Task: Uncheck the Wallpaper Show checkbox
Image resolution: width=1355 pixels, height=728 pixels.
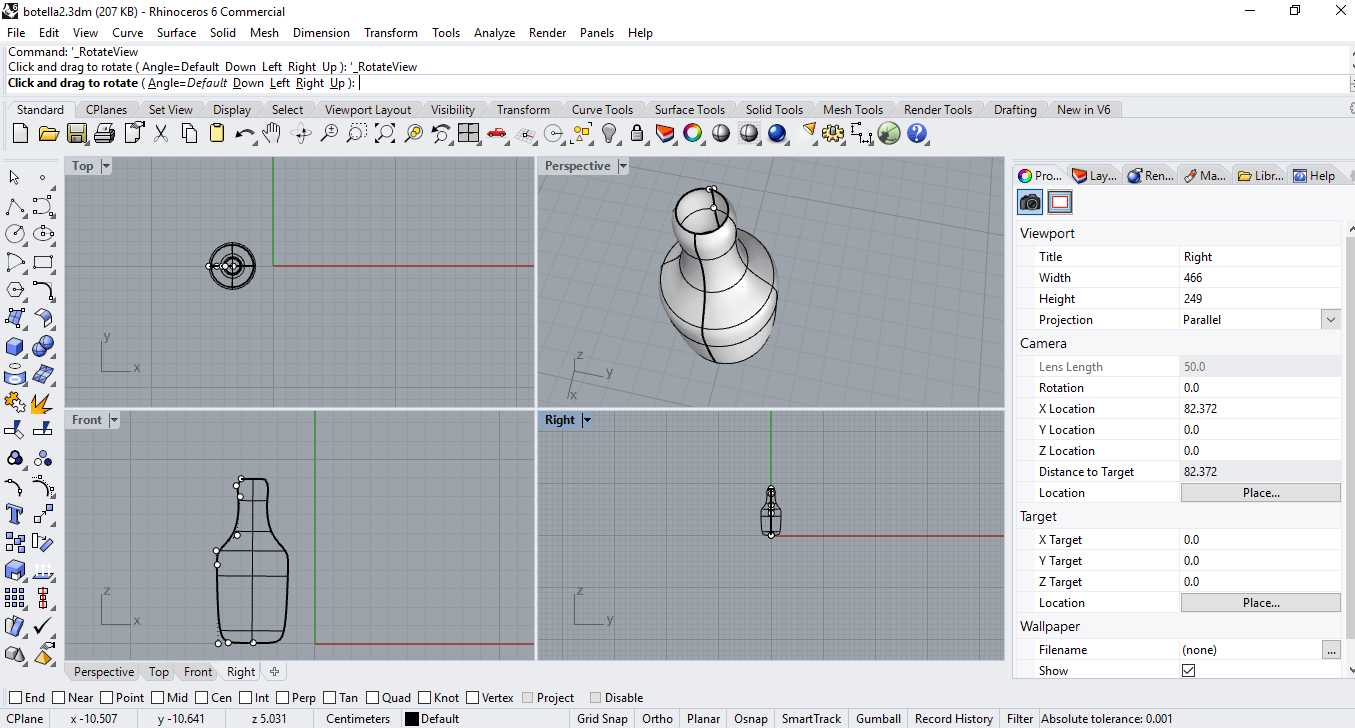Action: pyautogui.click(x=1188, y=671)
